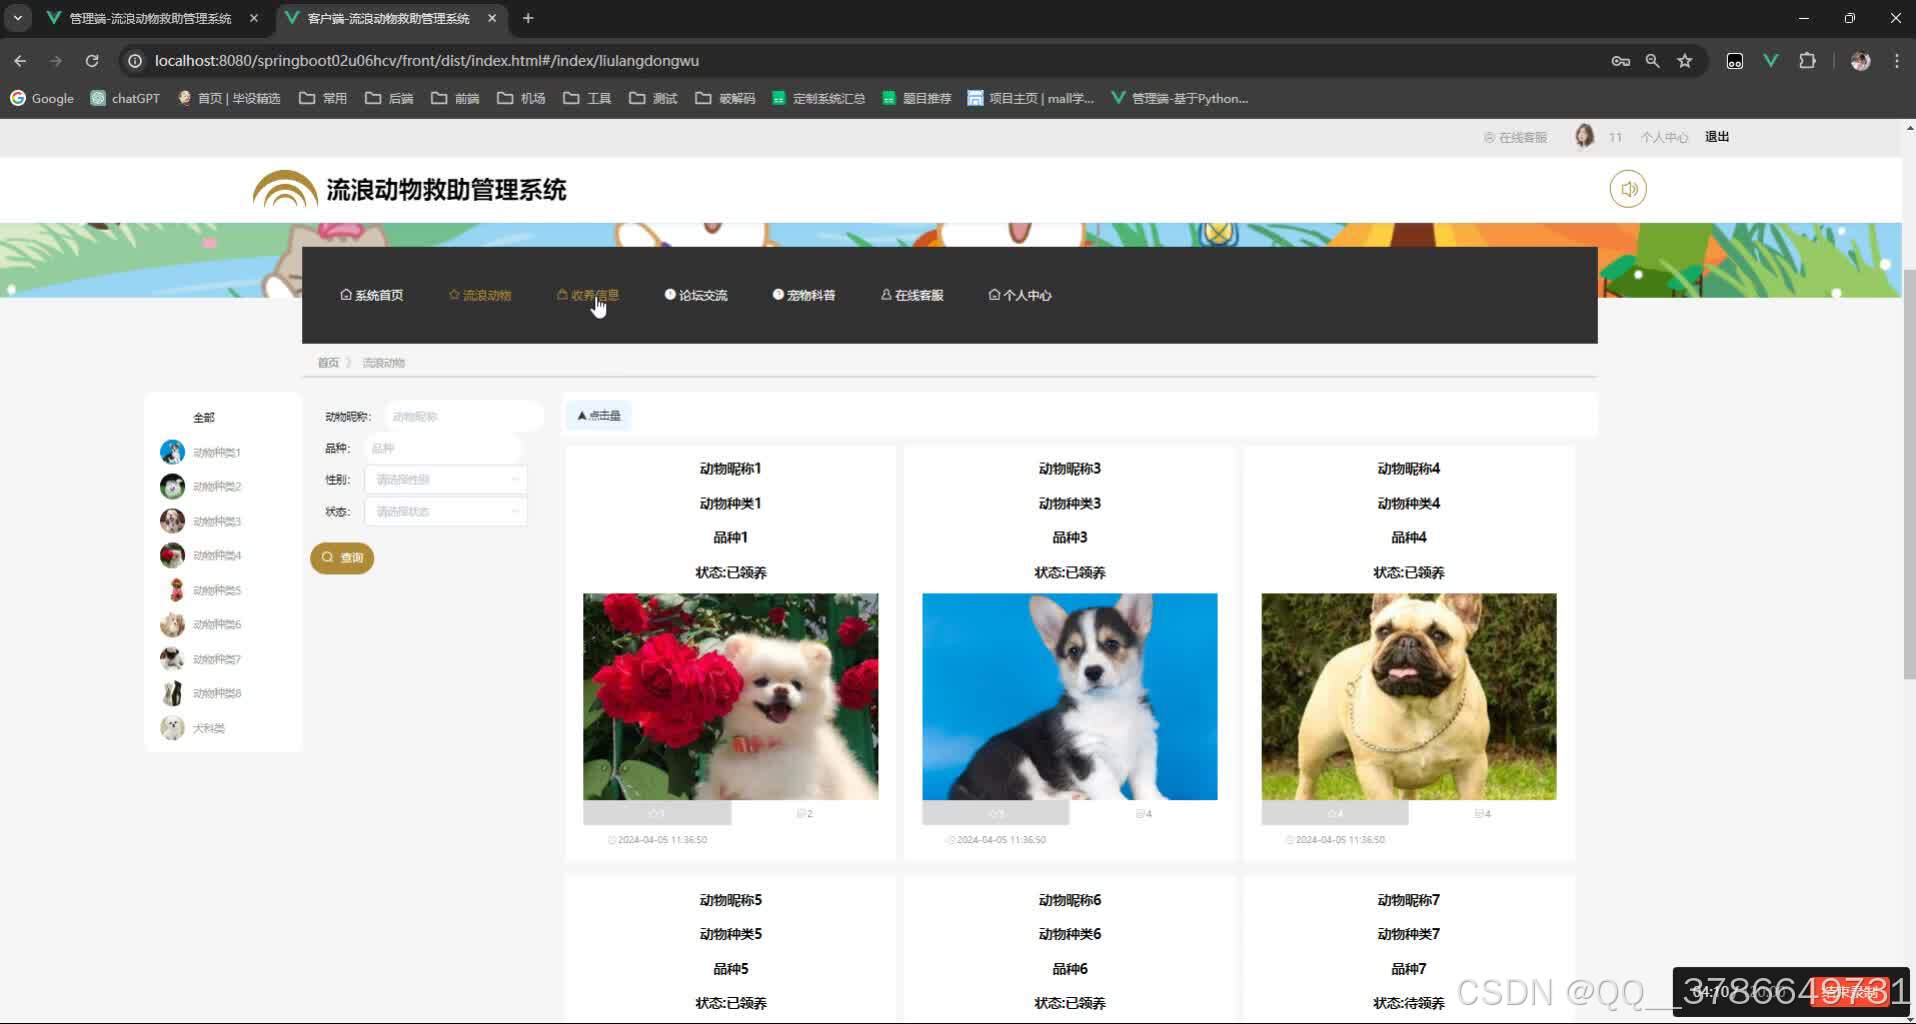Open 前端 bookmarks folder
The image size is (1916, 1024).
(455, 98)
